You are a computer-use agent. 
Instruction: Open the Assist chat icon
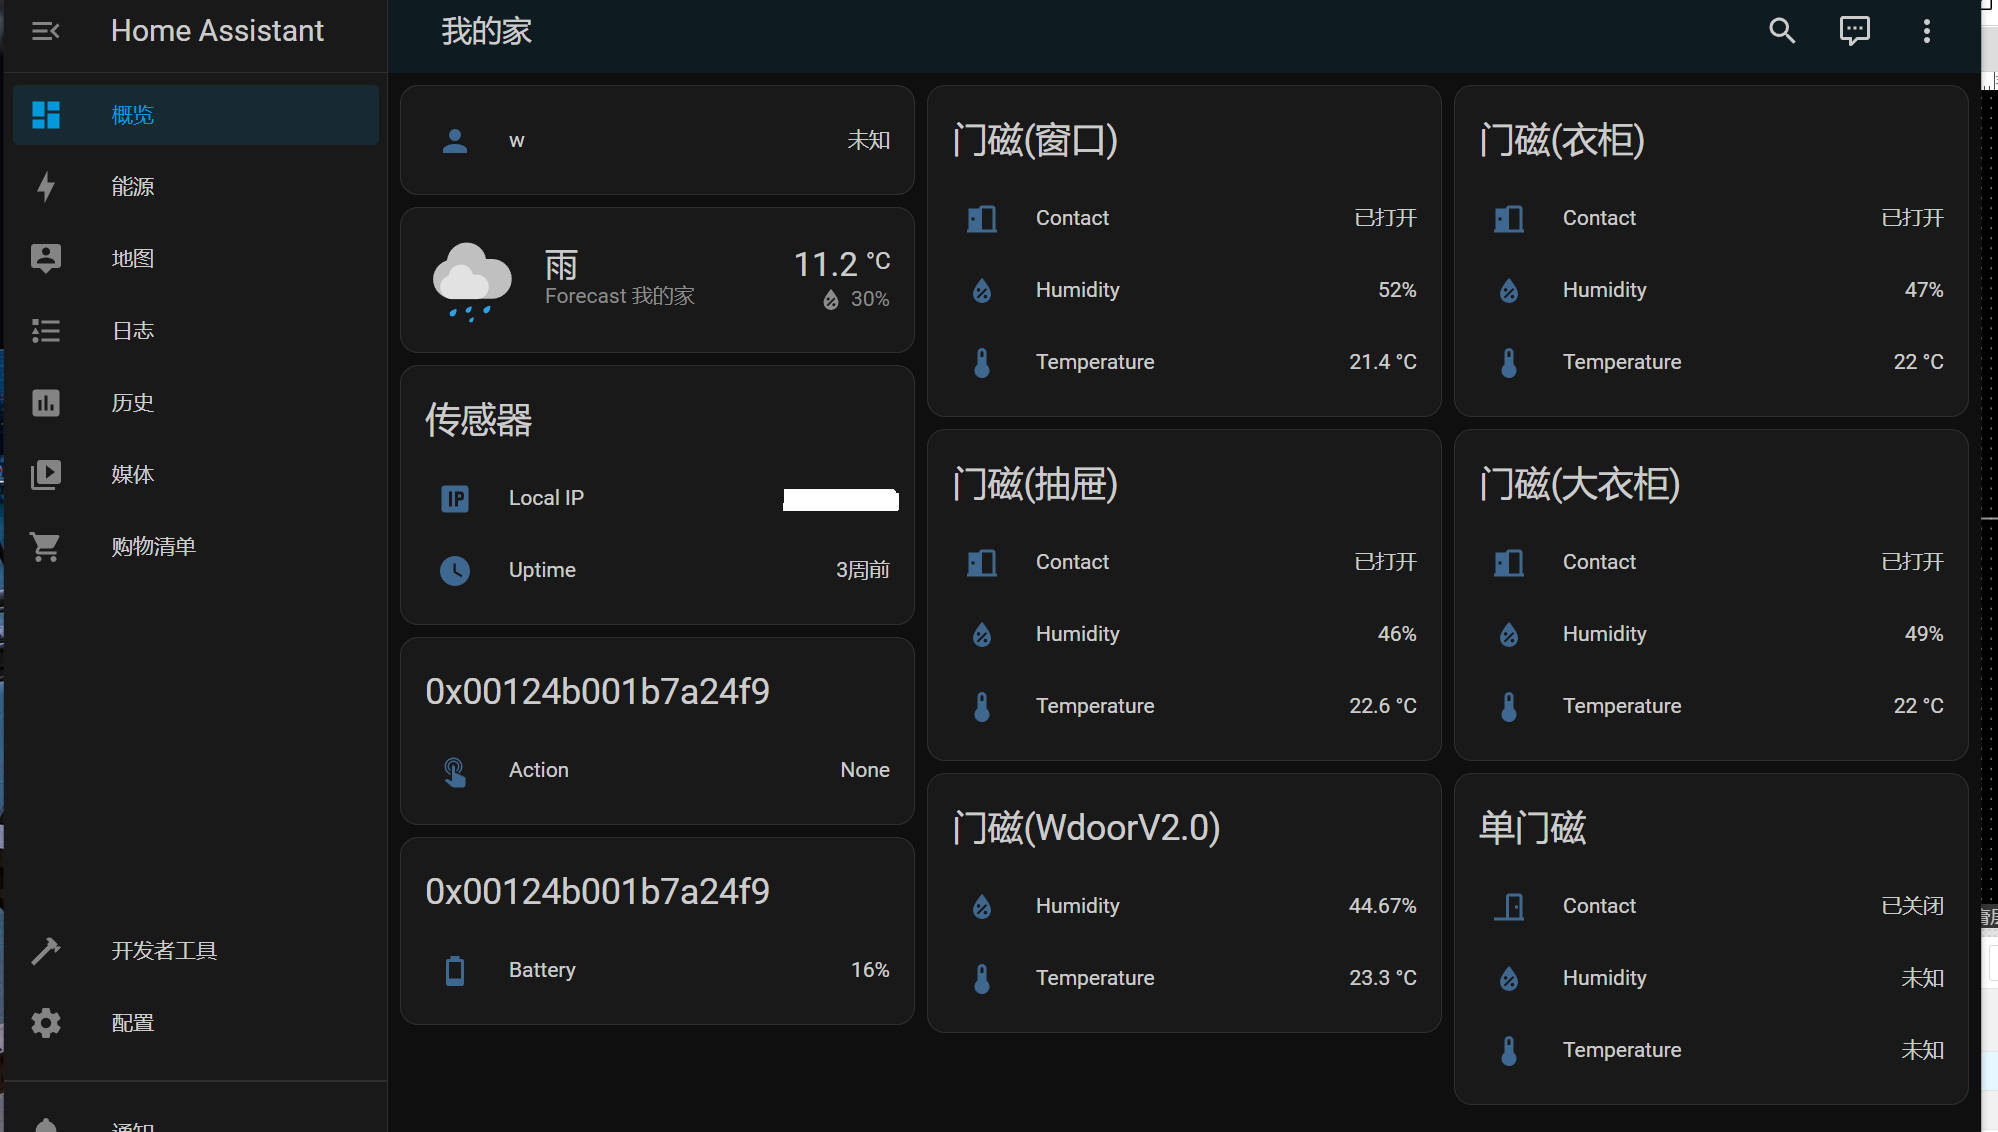point(1854,31)
